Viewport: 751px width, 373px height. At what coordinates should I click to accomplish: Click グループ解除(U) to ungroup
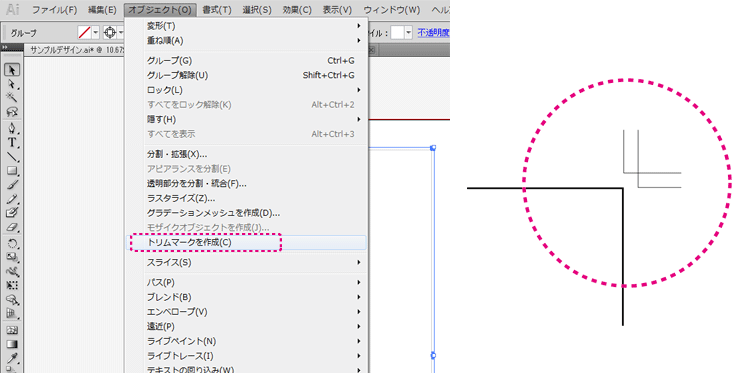(x=177, y=75)
